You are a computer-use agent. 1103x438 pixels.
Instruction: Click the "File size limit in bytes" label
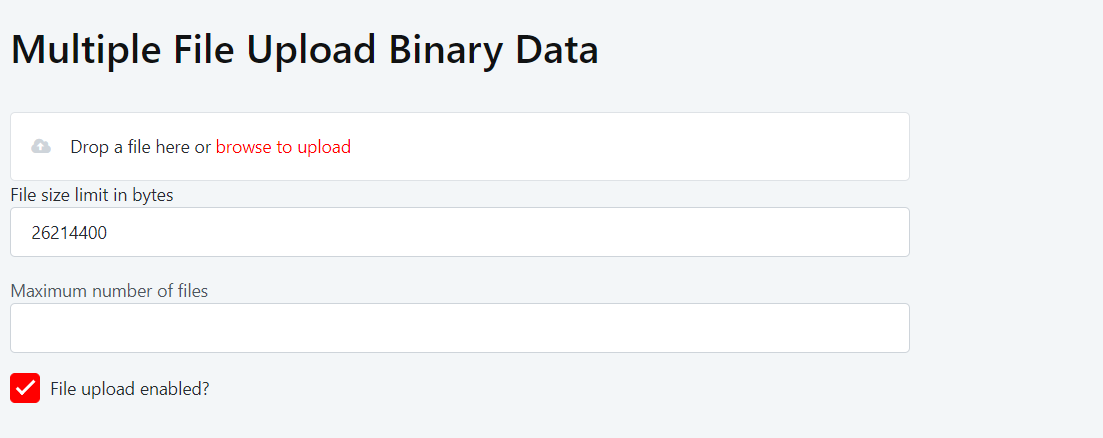pos(92,195)
